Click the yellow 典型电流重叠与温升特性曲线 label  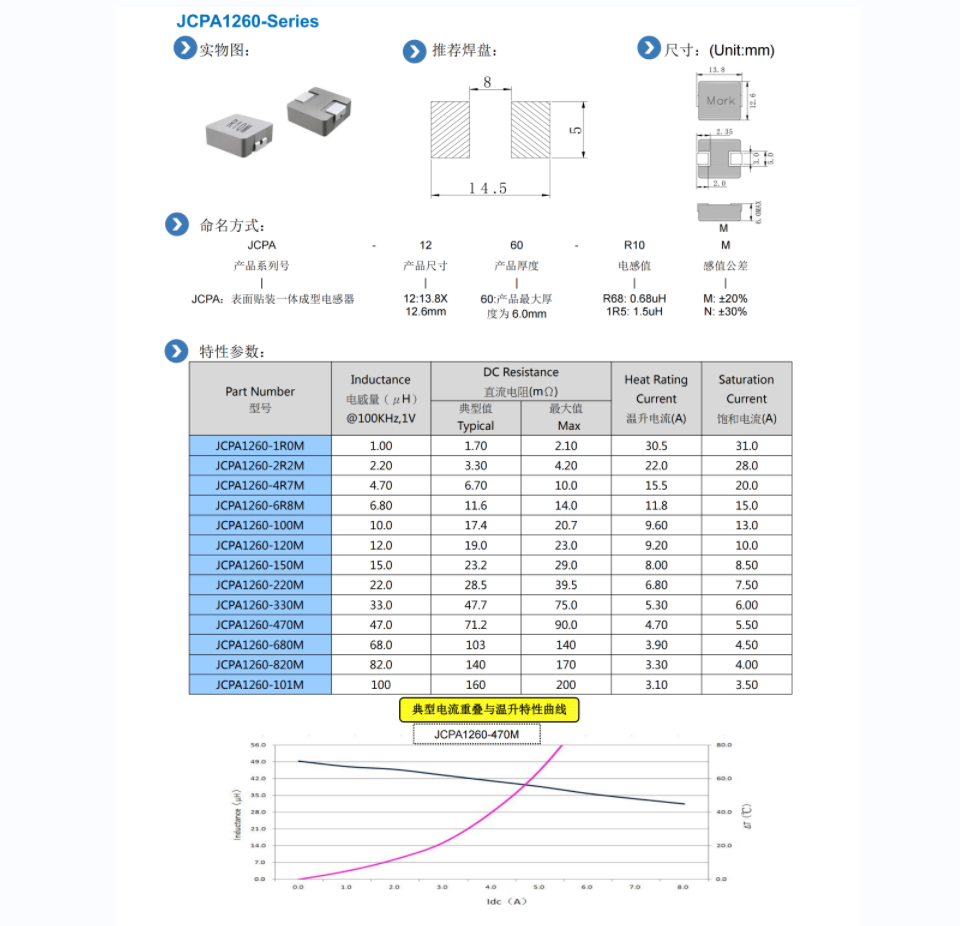[489, 710]
